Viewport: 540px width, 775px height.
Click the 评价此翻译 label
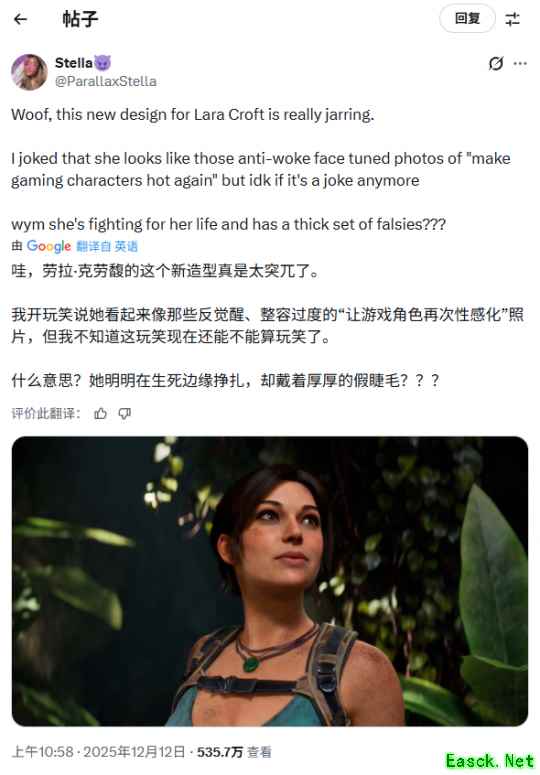pyautogui.click(x=46, y=413)
